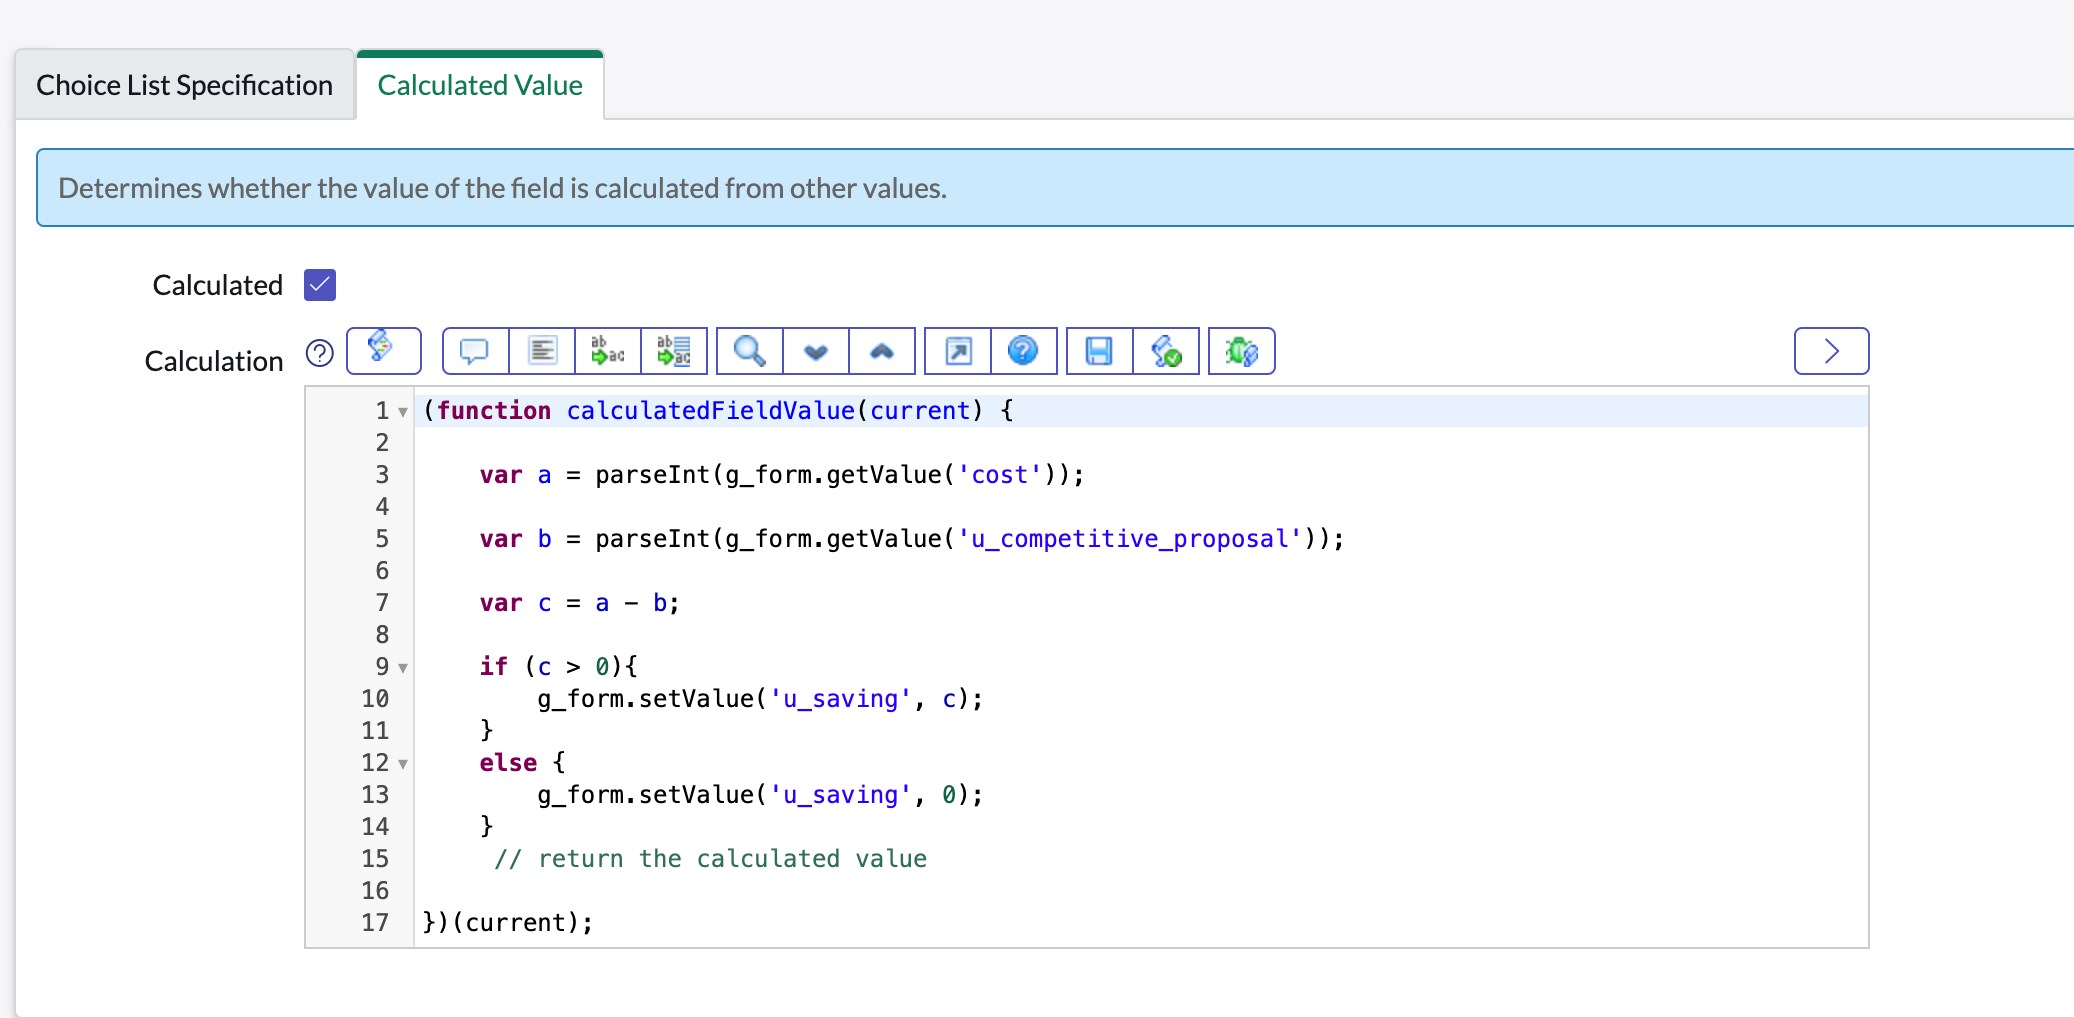Collapse the if block on line 9
Image resolution: width=2074 pixels, height=1018 pixels.
403,668
